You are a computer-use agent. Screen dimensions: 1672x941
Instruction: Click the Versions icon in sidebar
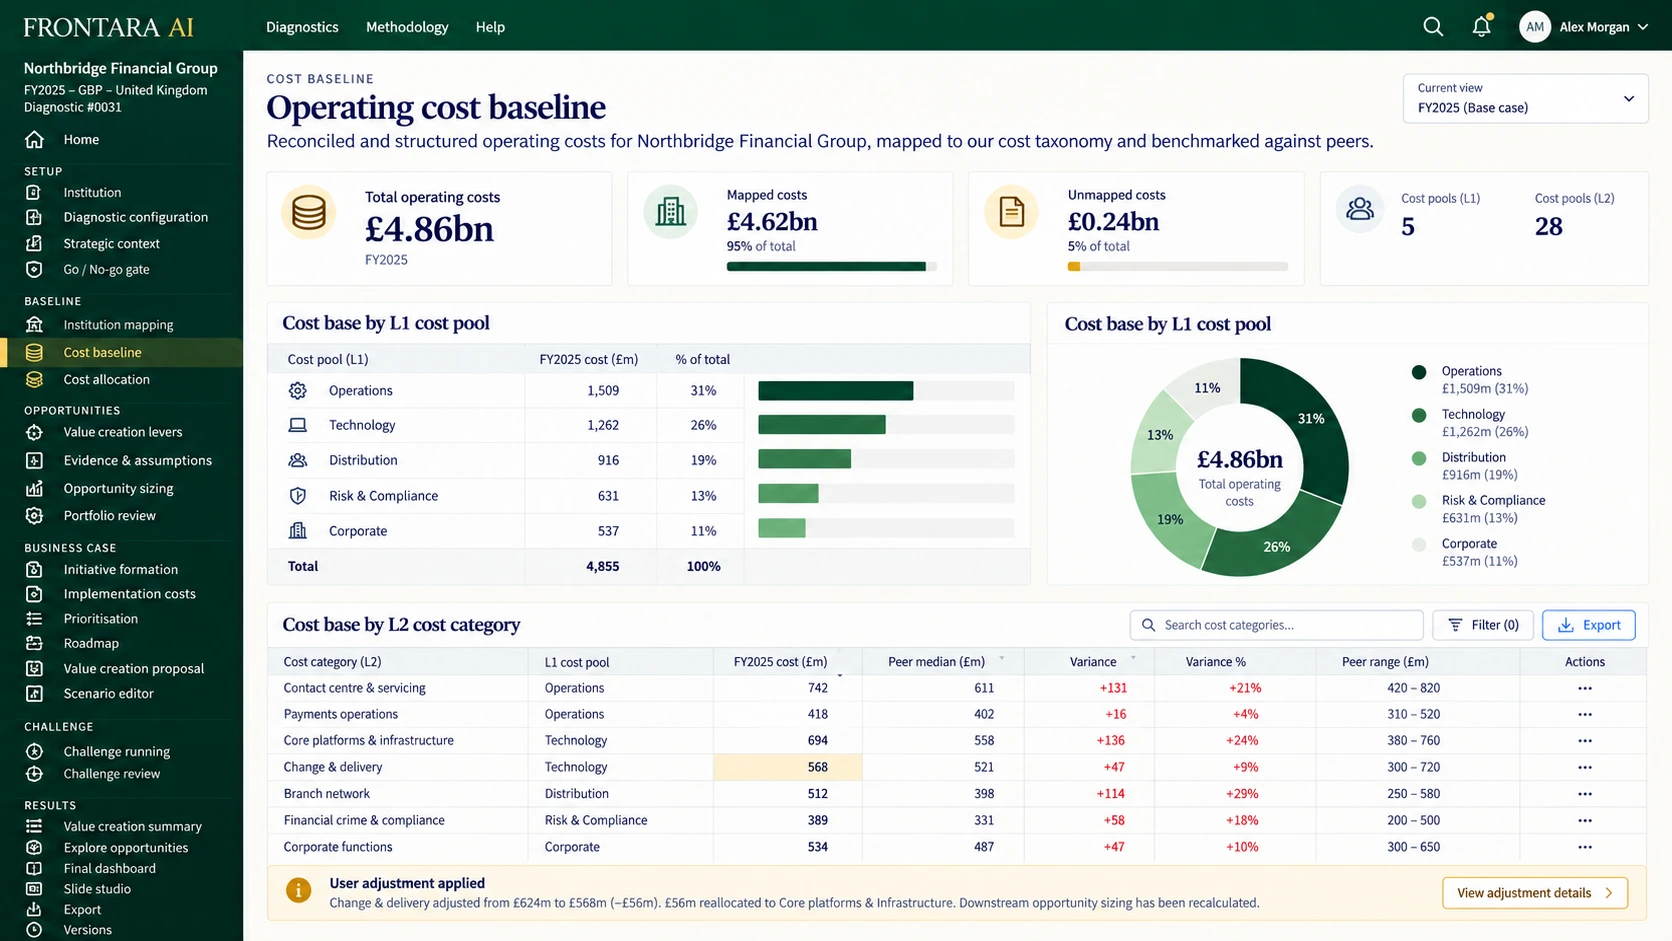point(34,930)
